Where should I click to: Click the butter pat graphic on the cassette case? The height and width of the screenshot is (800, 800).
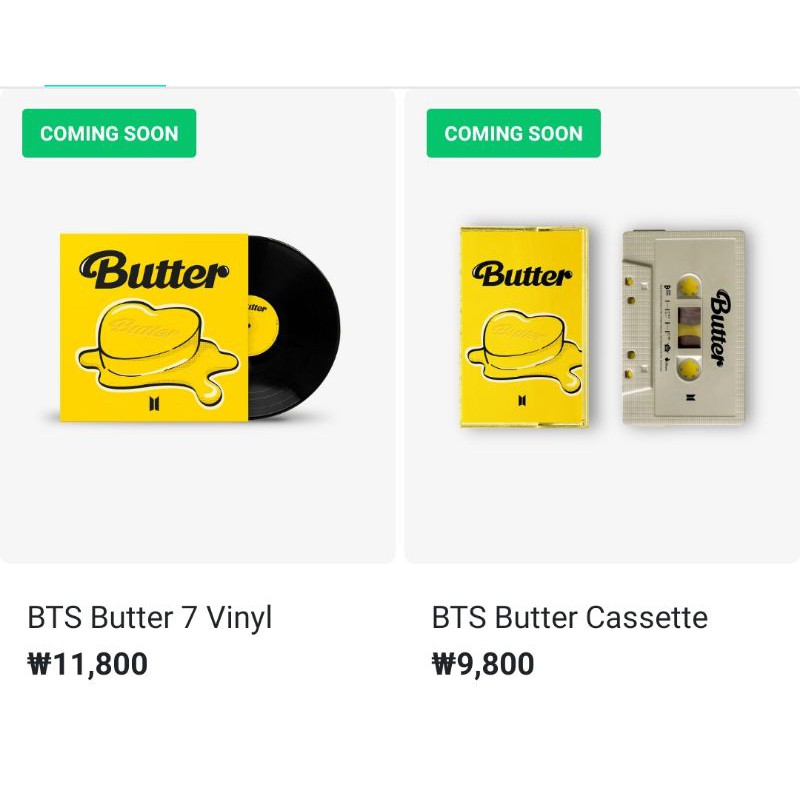point(523,340)
